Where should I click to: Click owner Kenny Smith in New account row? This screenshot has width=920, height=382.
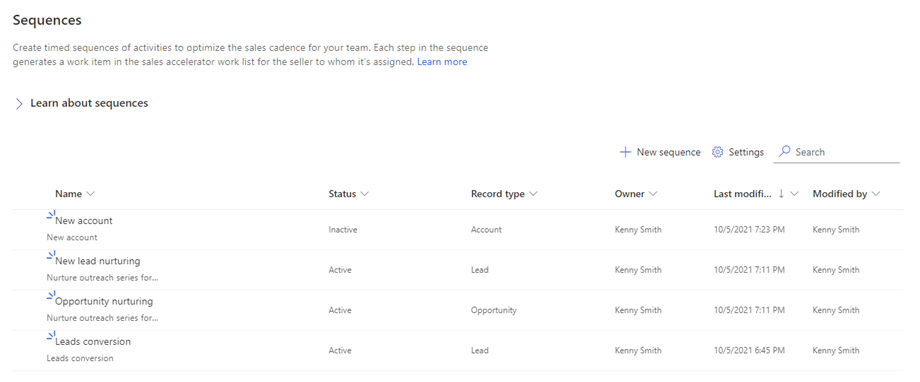coord(638,230)
